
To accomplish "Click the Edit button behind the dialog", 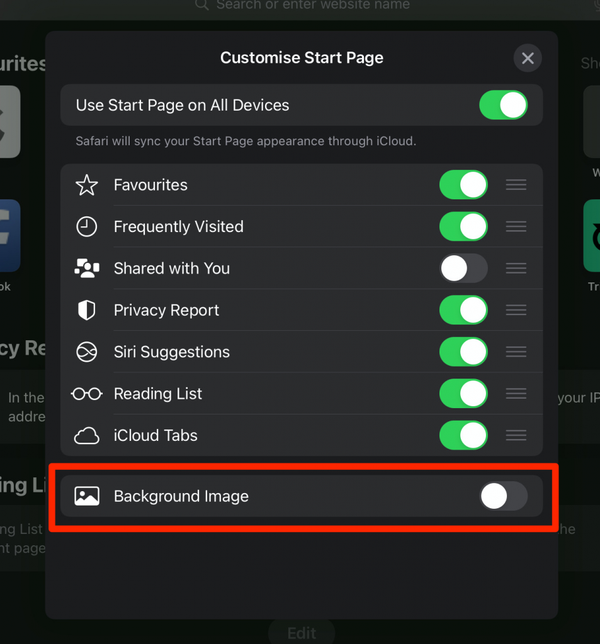I will click(x=302, y=632).
